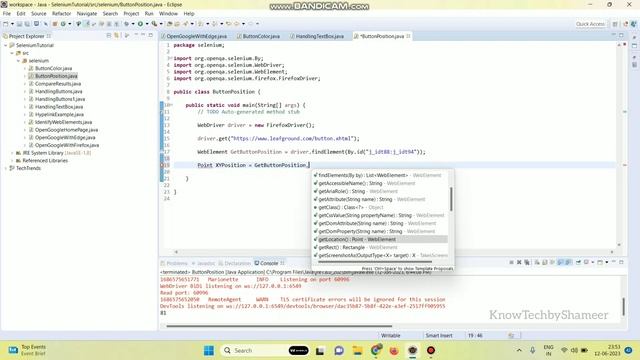This screenshot has height=360, width=640.
Task: Select CompareResults.java in Project Explorer
Action: coord(58,84)
